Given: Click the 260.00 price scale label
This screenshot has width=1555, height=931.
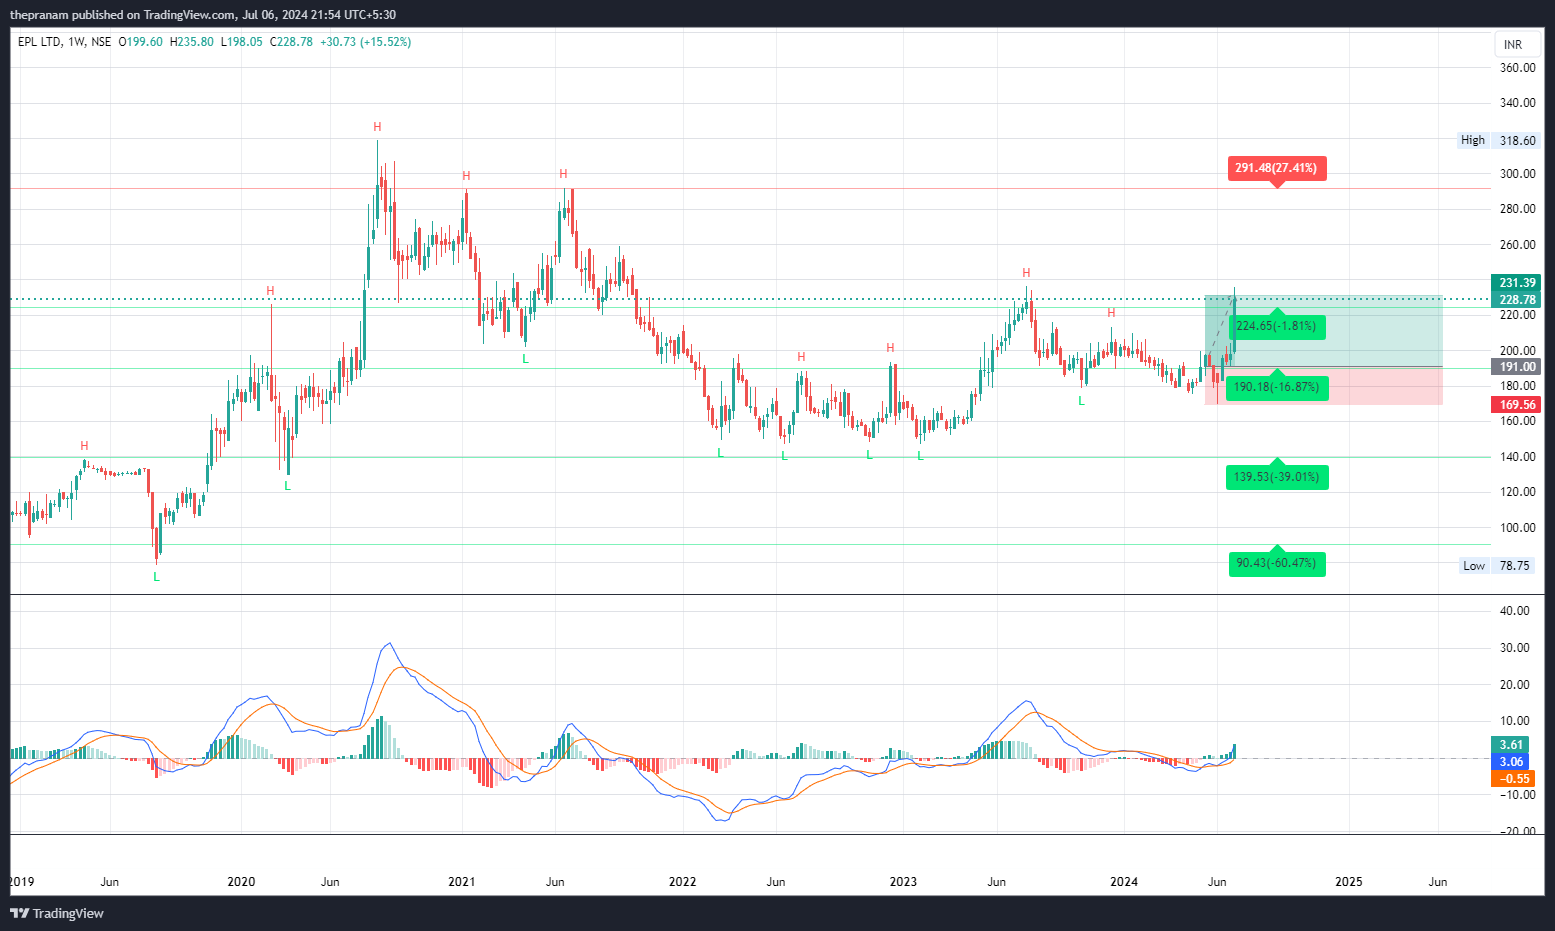Looking at the screenshot, I should point(1517,245).
